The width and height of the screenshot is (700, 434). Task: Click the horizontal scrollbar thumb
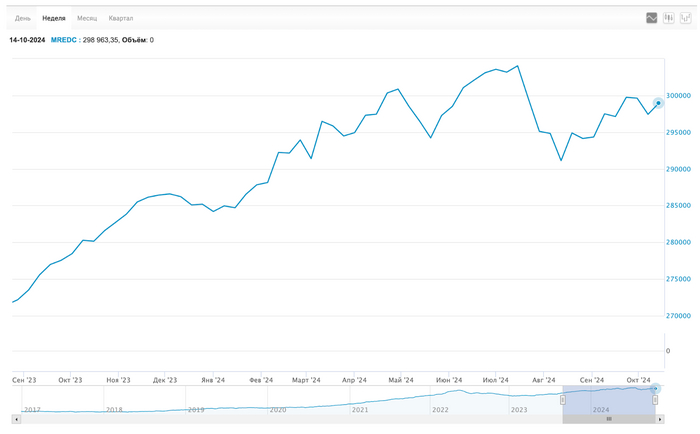pyautogui.click(x=608, y=418)
